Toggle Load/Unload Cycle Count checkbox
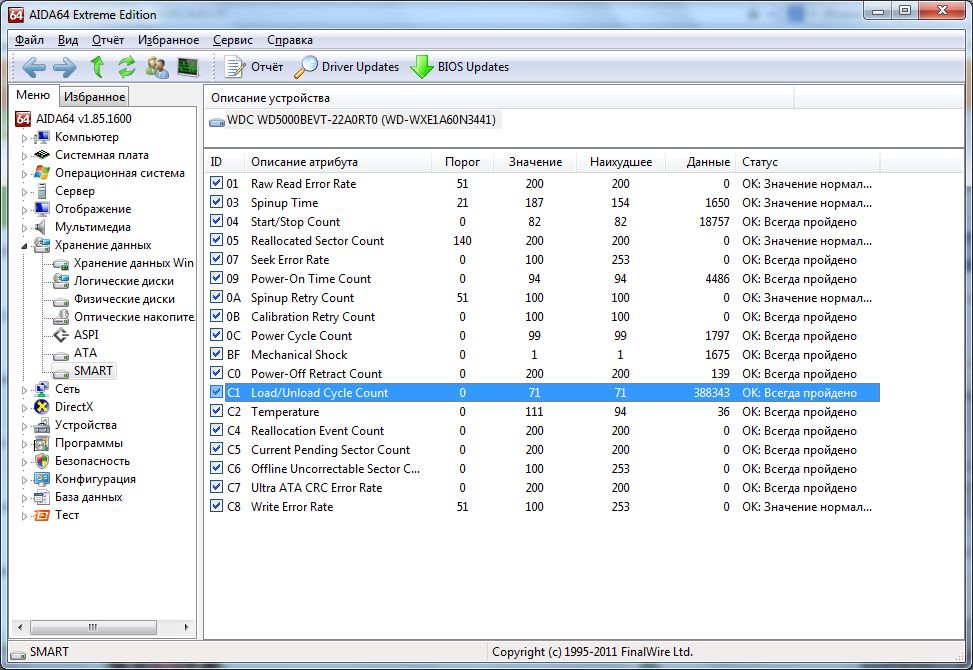 point(216,392)
